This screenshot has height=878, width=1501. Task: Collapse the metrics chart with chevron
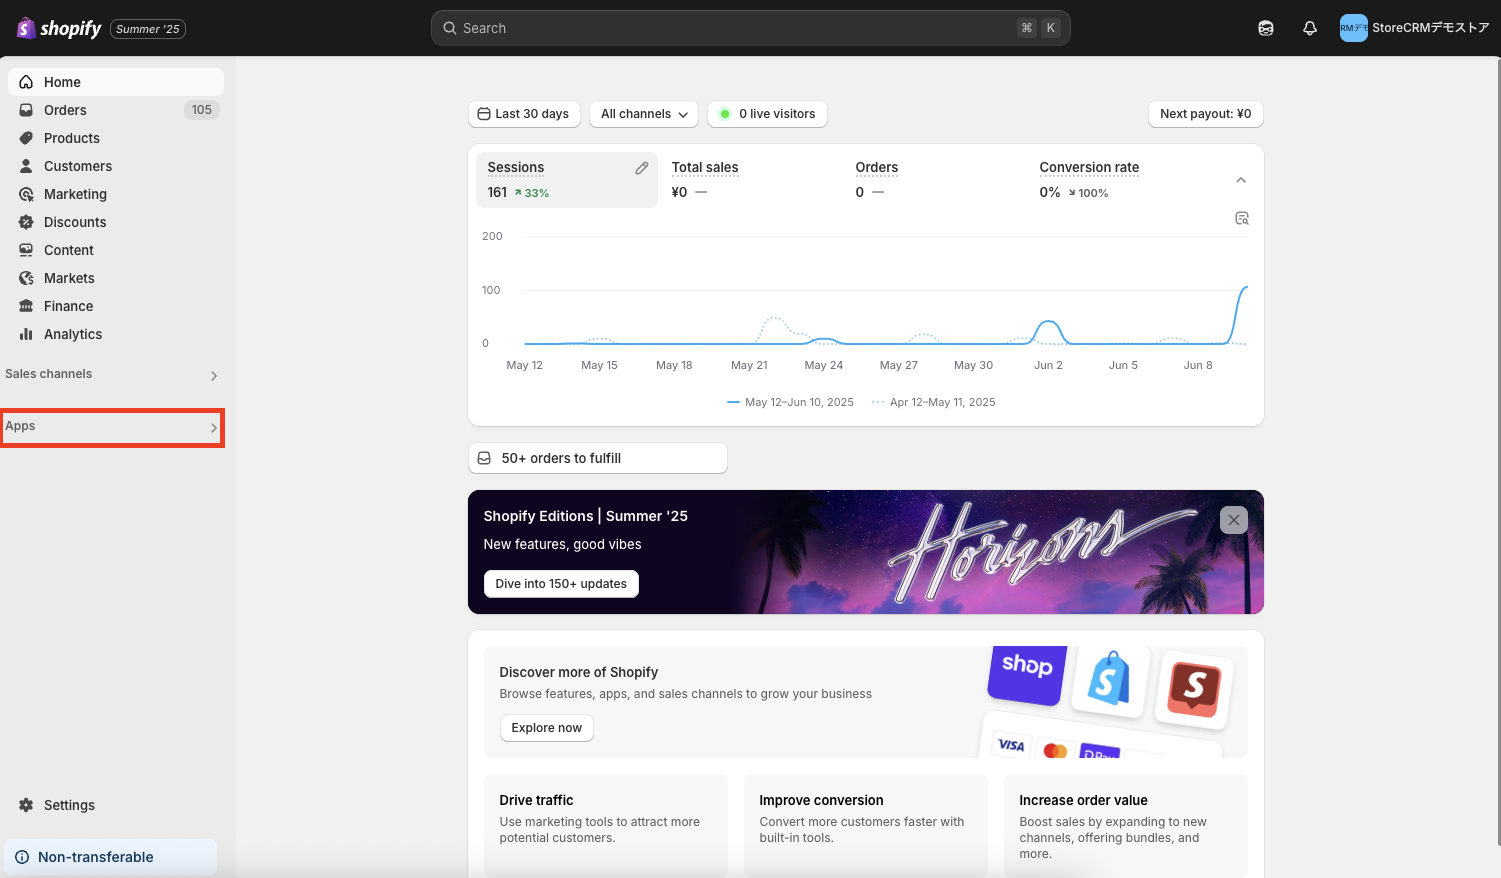[1241, 180]
